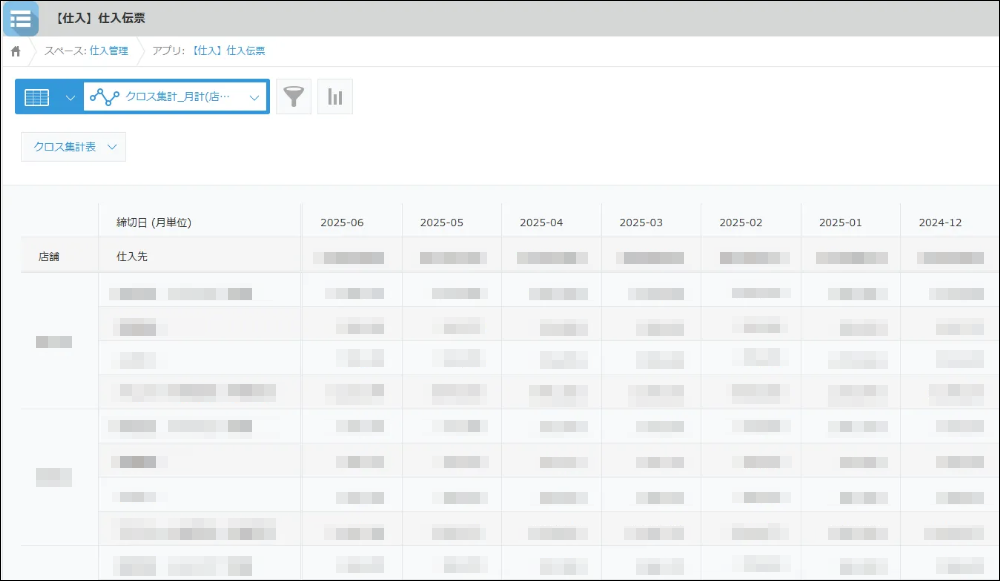
Task: Click the 2025-05 column header
Action: tap(441, 222)
